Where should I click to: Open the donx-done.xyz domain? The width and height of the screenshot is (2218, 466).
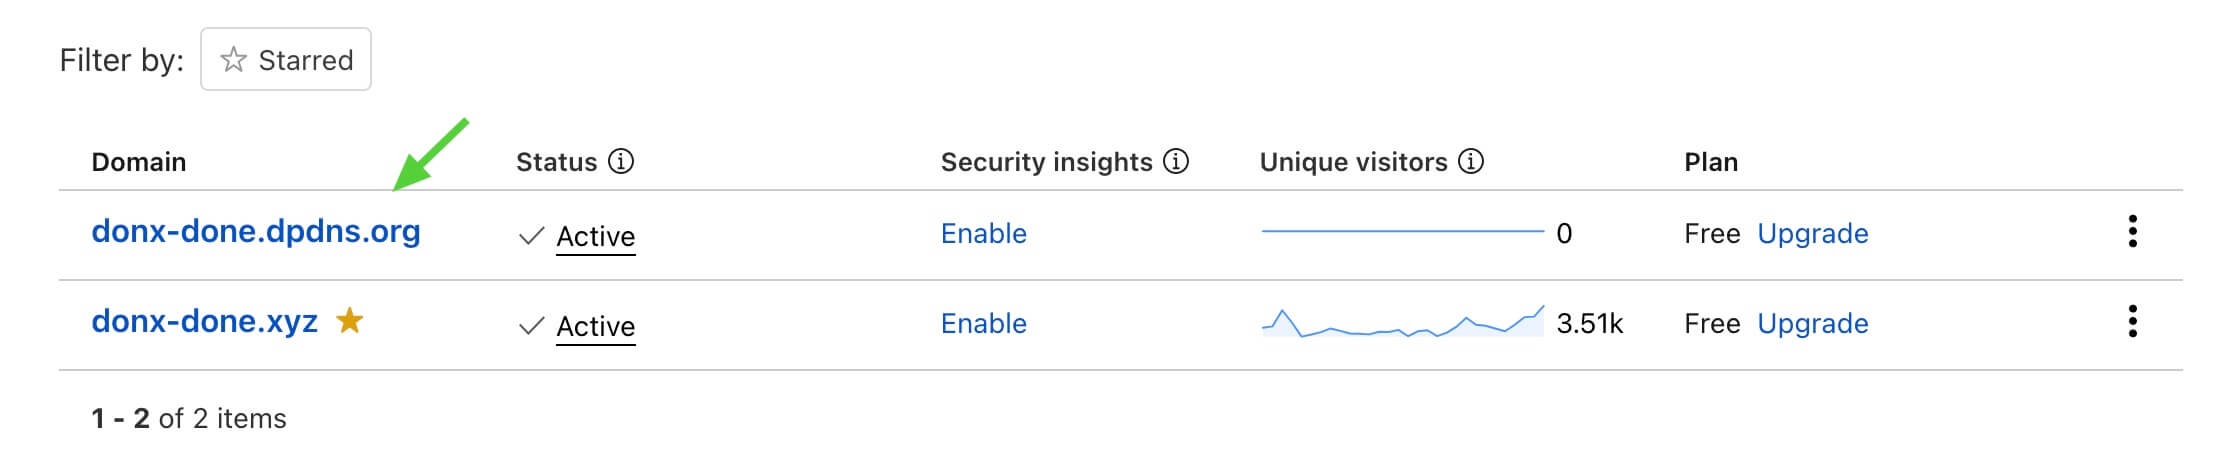tap(204, 322)
